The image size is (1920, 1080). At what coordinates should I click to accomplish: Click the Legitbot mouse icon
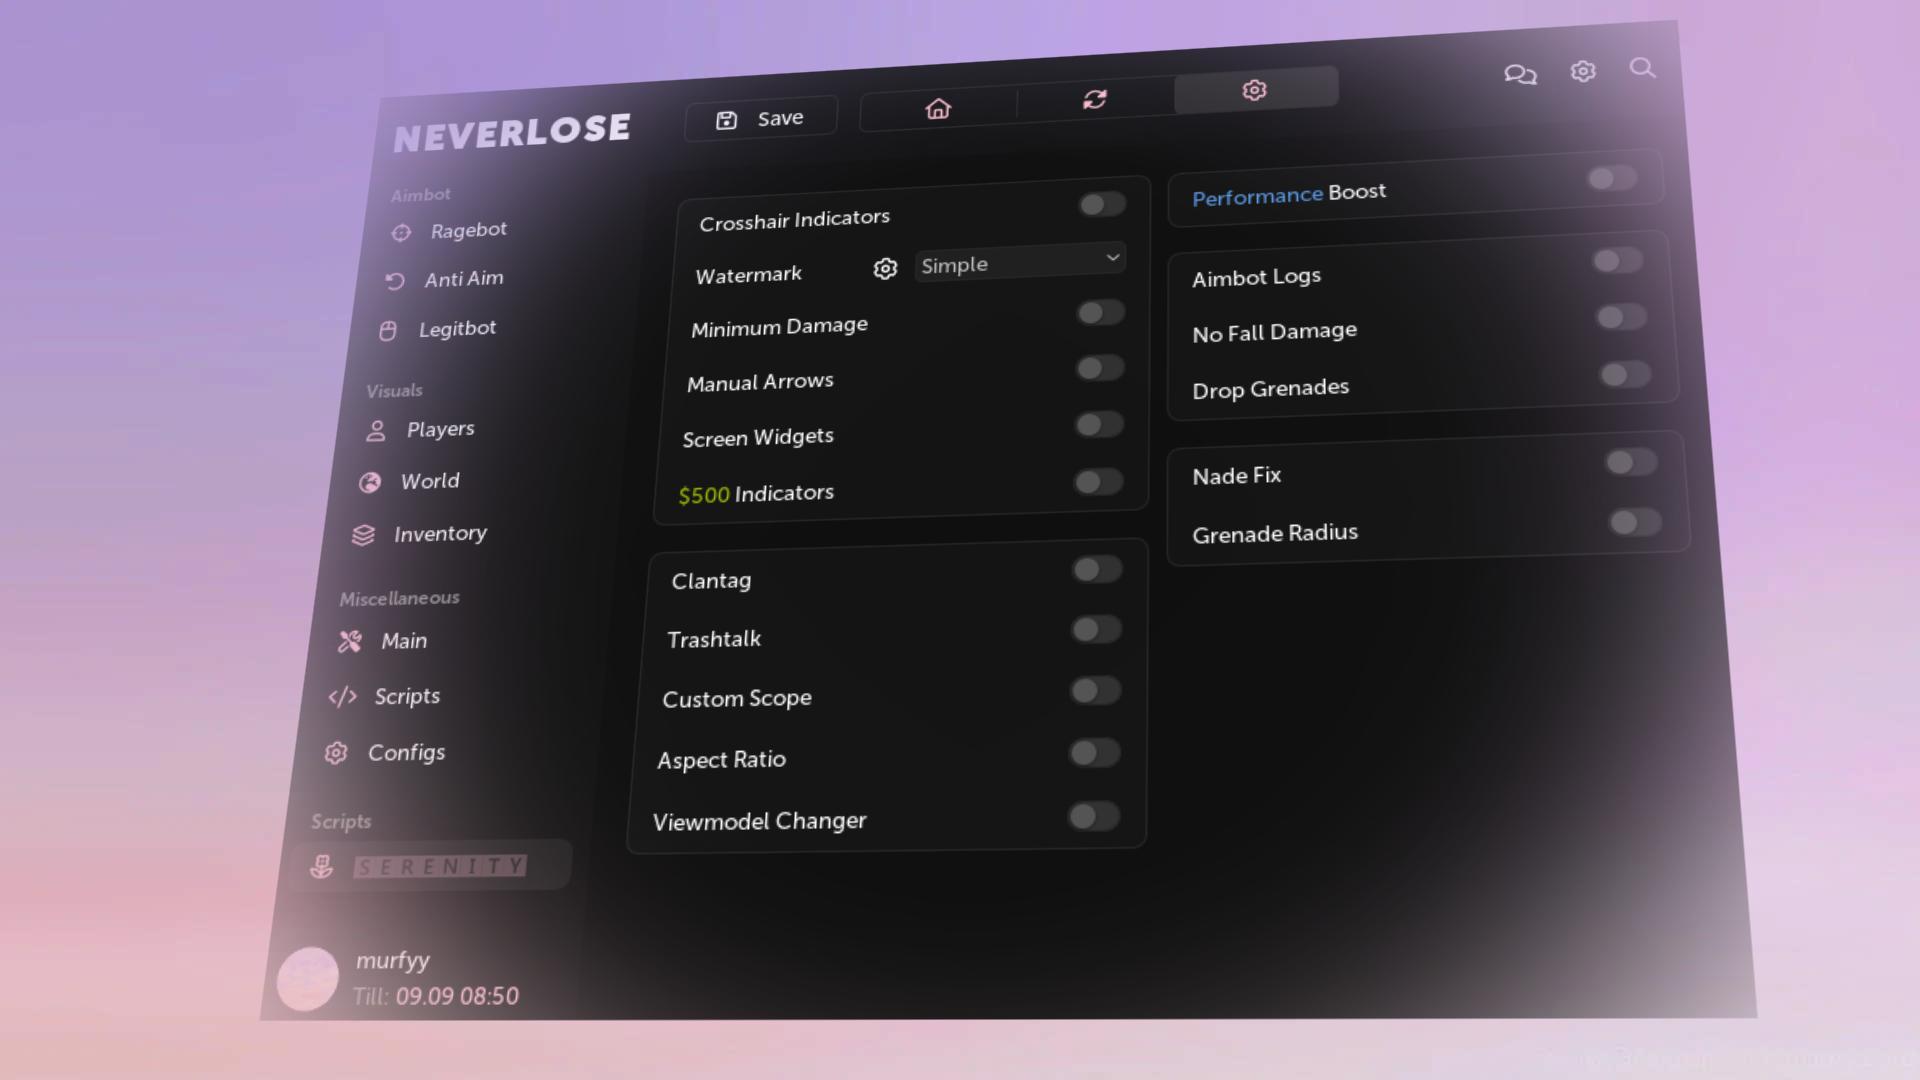click(388, 330)
